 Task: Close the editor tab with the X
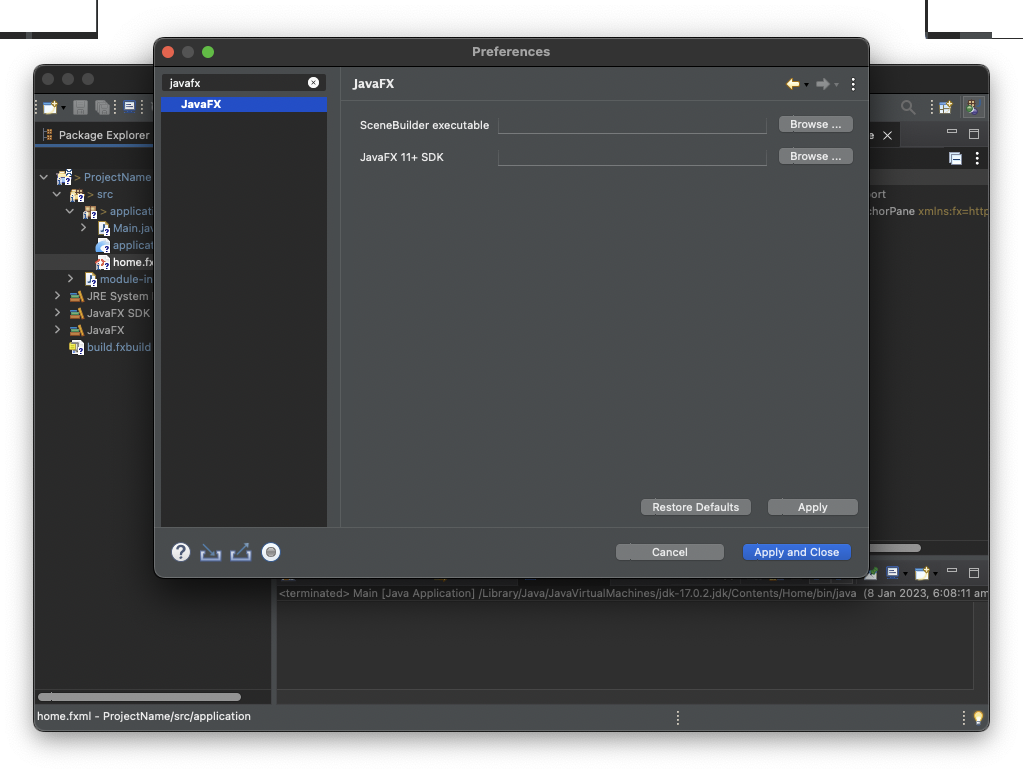pyautogui.click(x=887, y=135)
